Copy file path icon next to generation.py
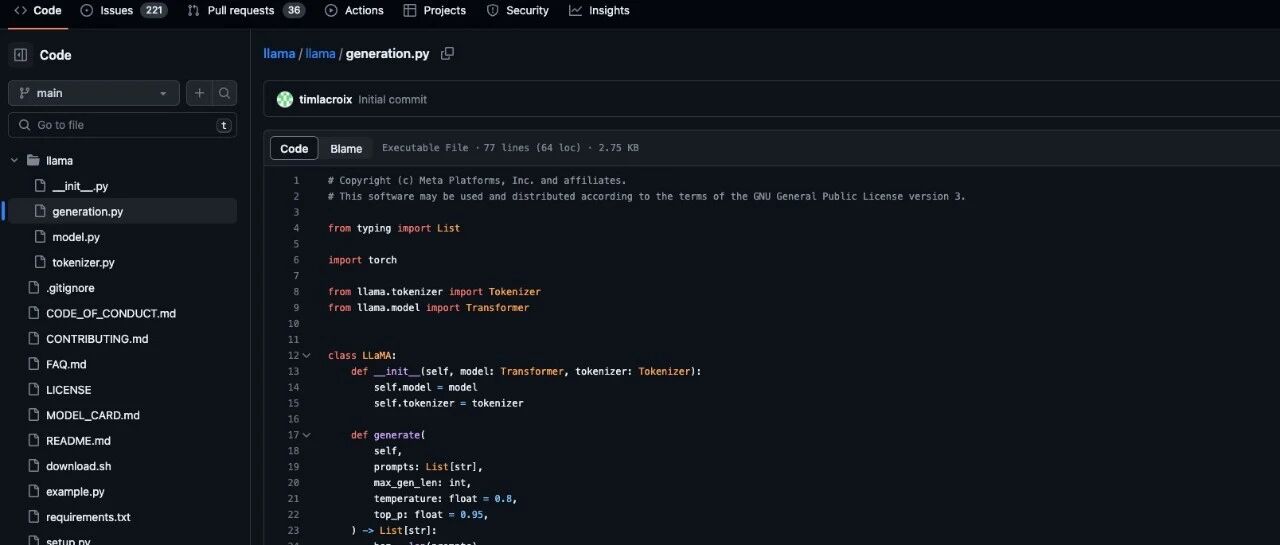 pos(448,53)
